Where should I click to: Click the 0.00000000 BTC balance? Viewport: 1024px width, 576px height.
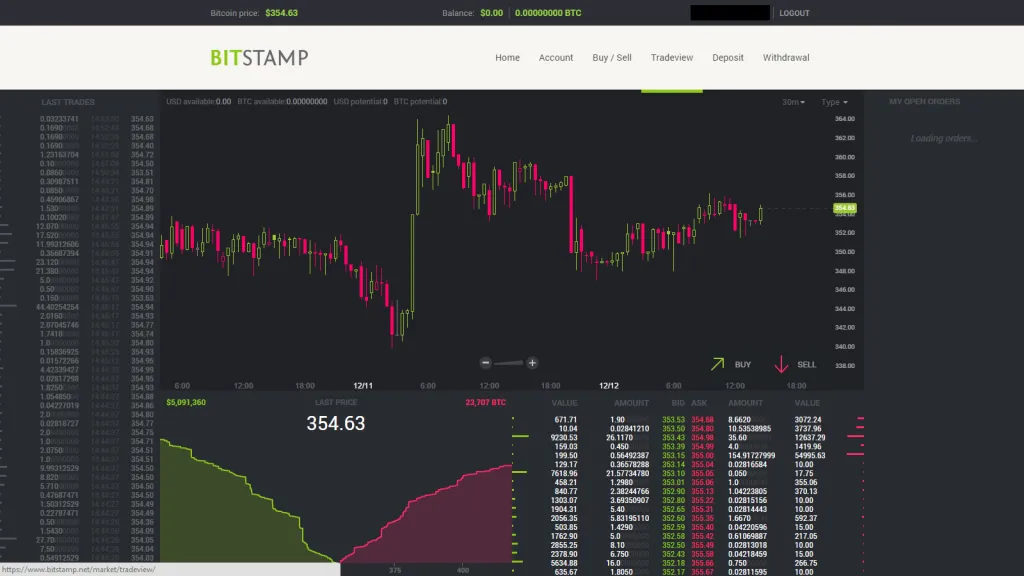(x=548, y=13)
